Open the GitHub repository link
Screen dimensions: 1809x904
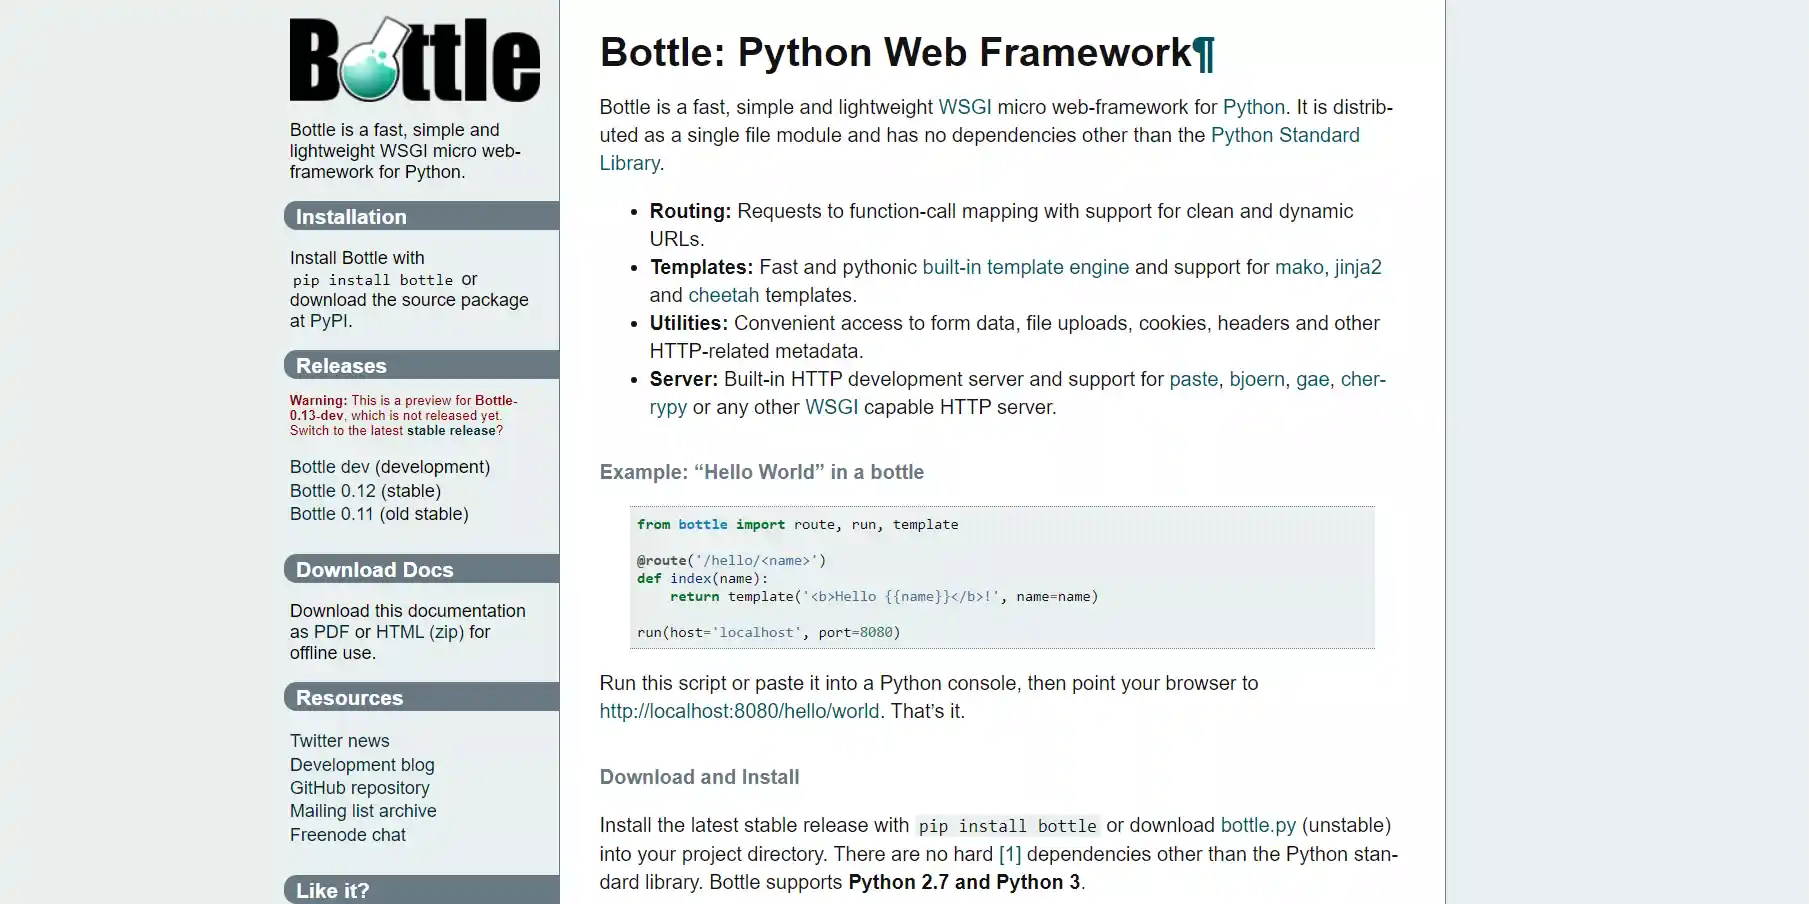click(x=360, y=788)
